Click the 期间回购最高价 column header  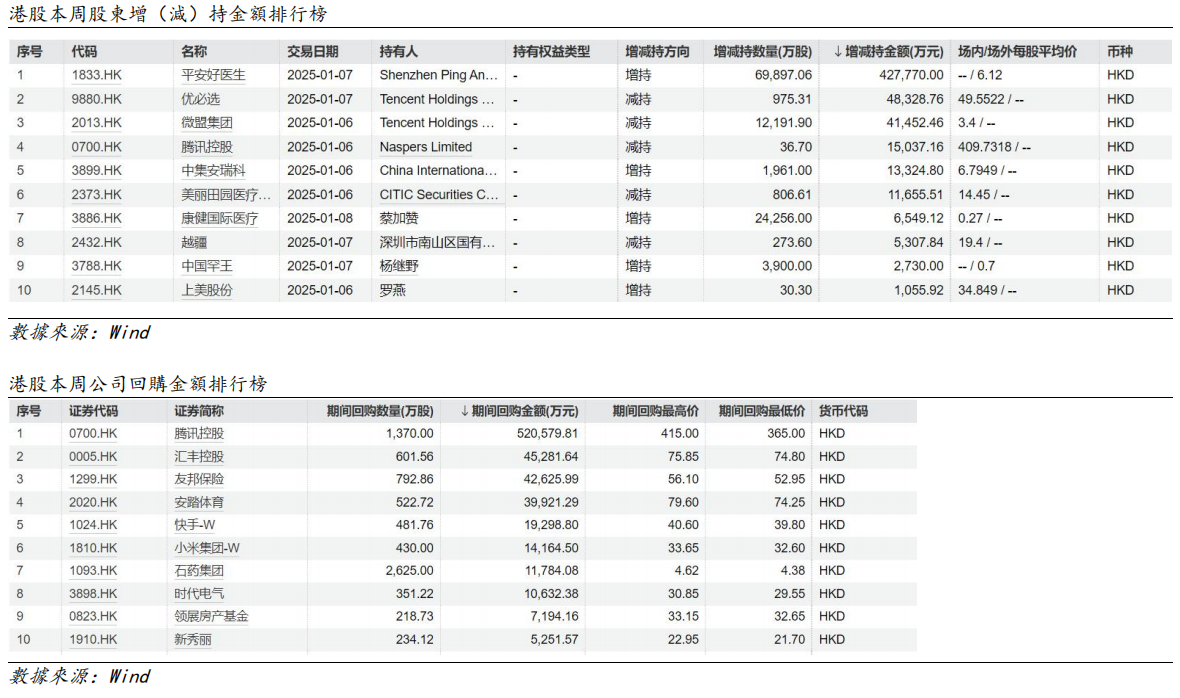[x=655, y=411]
